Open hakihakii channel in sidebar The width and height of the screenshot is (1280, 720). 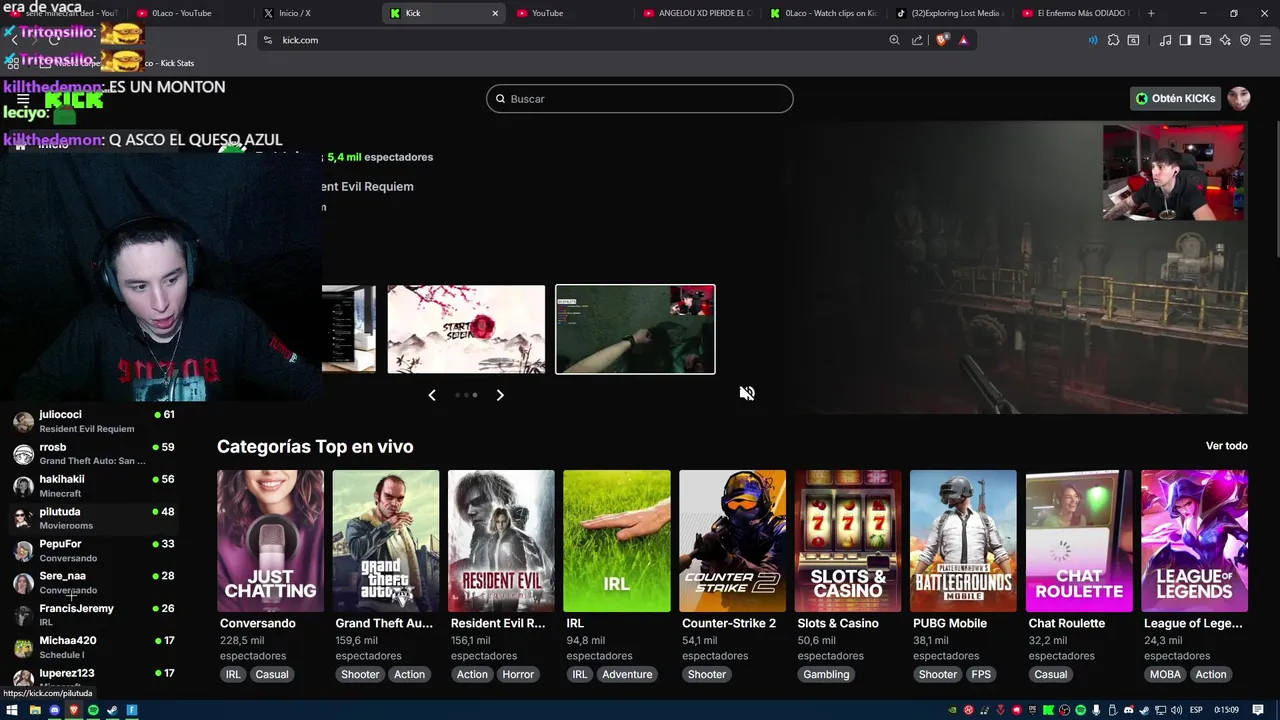point(94,485)
